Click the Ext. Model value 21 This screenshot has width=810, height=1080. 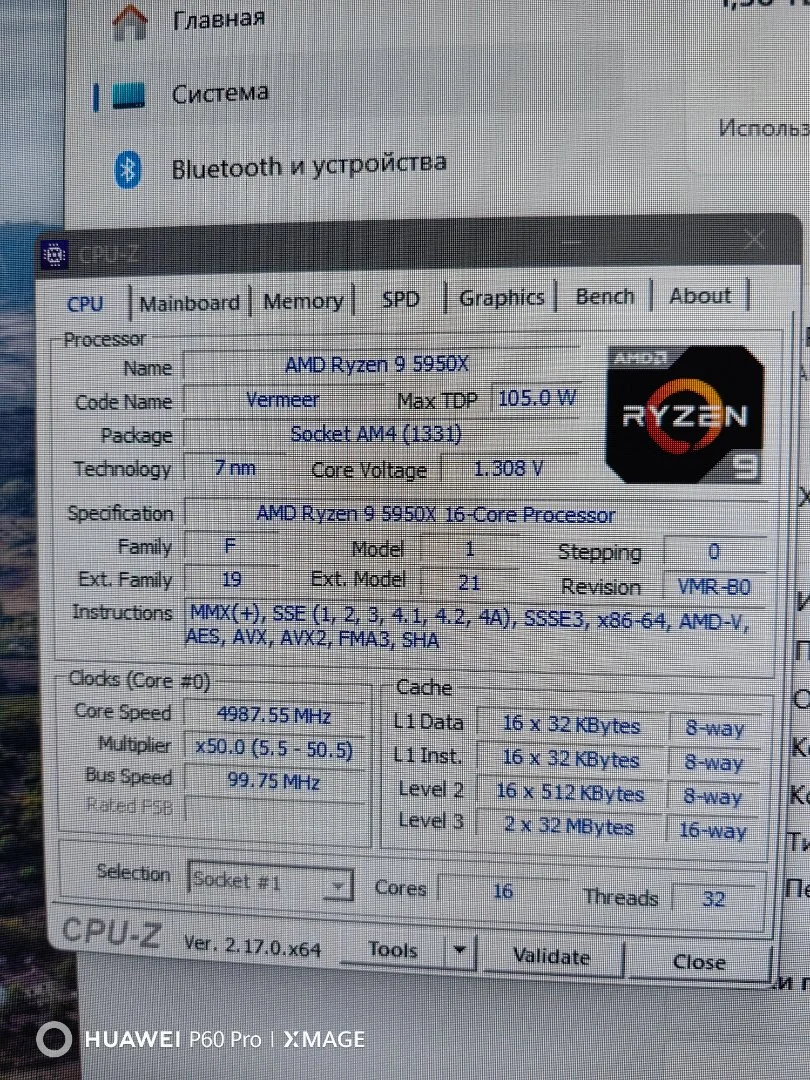point(469,583)
